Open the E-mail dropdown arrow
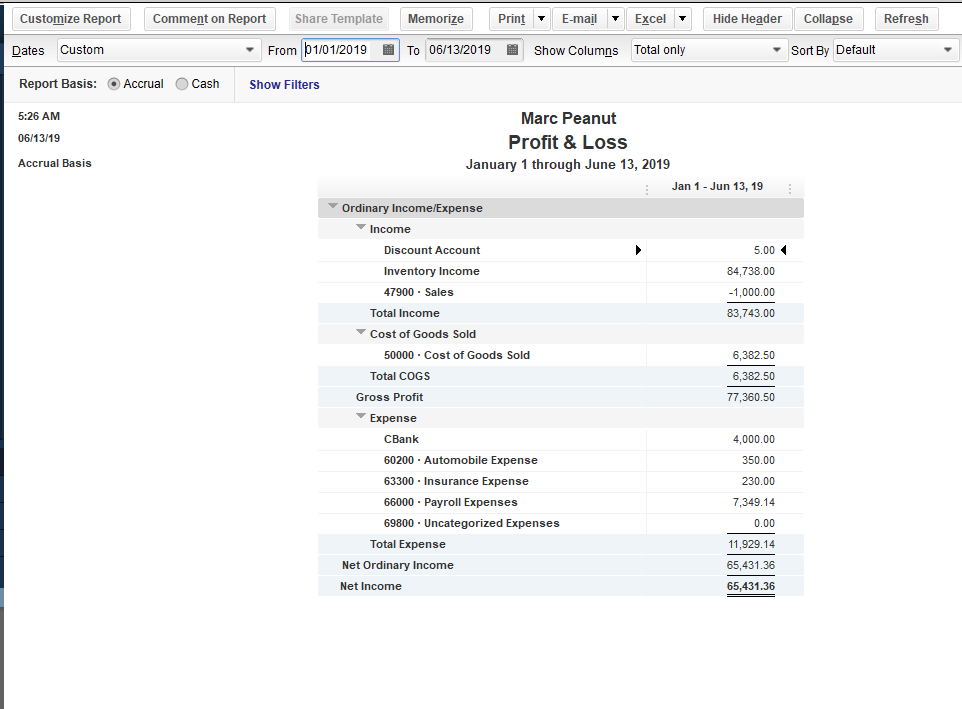Image resolution: width=962 pixels, height=709 pixels. pyautogui.click(x=615, y=19)
